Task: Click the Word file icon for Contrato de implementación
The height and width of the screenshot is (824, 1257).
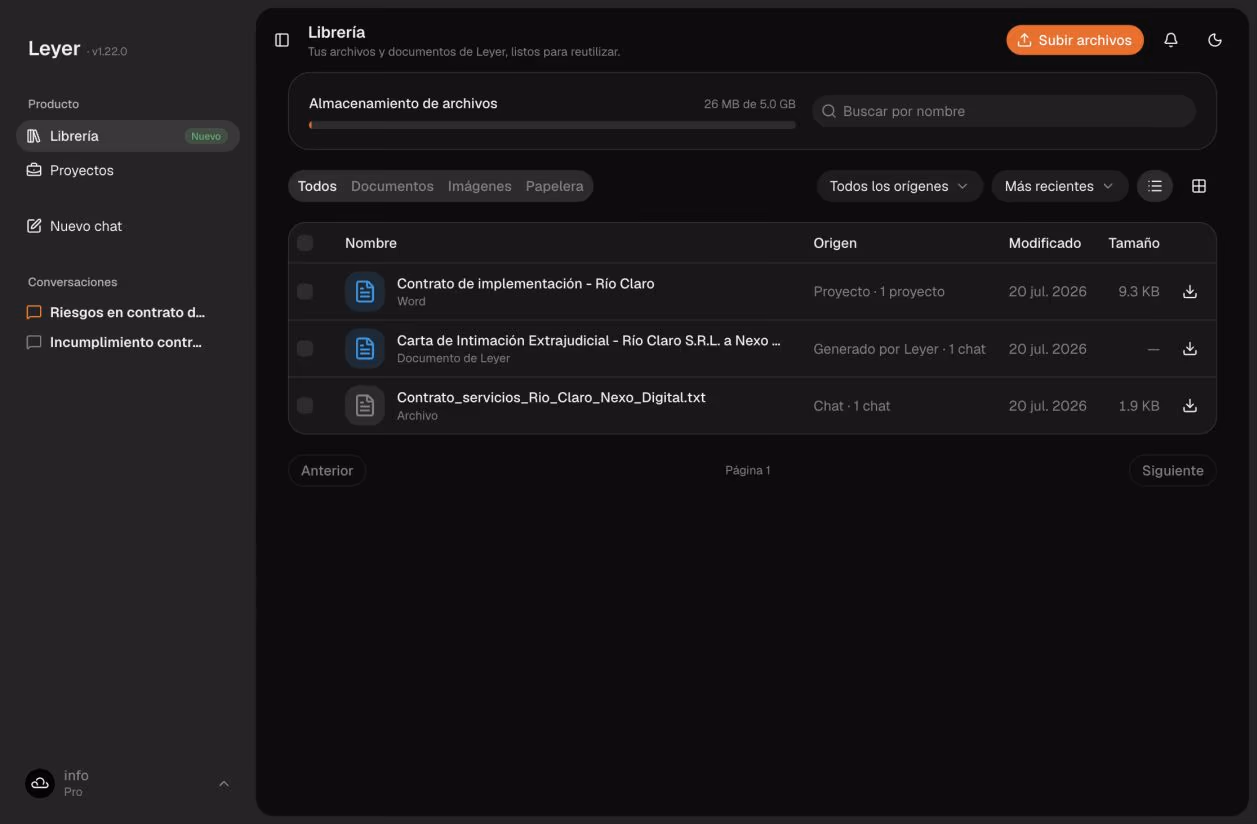Action: (365, 292)
